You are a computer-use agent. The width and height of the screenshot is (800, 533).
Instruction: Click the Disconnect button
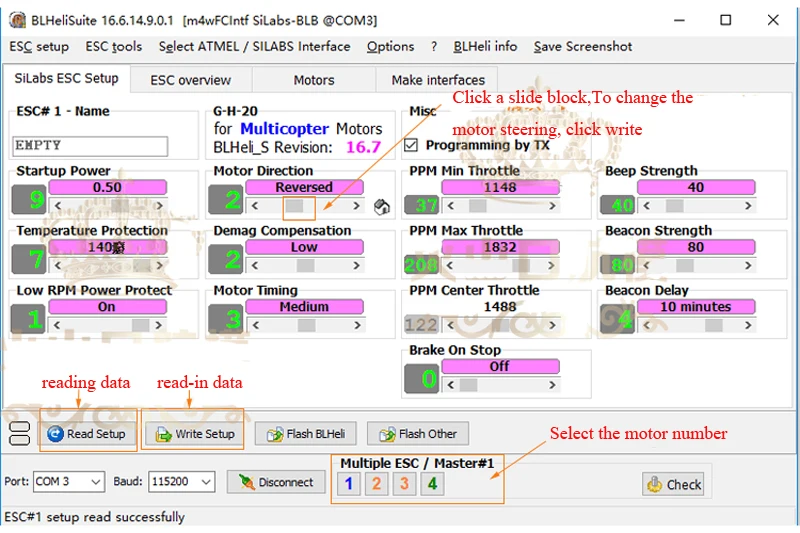pos(276,482)
